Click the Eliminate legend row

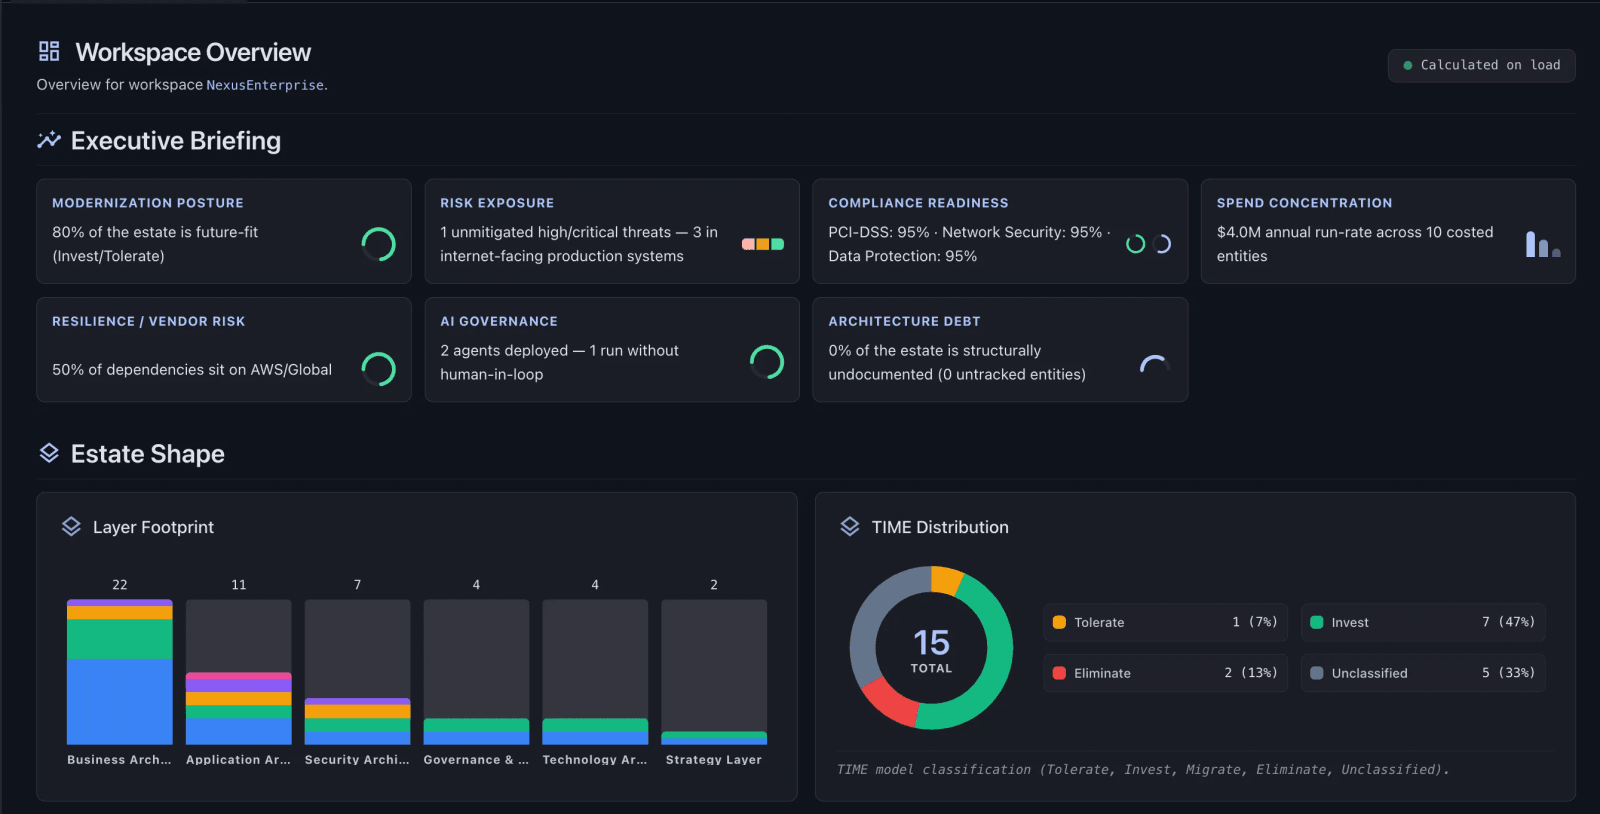pos(1166,673)
